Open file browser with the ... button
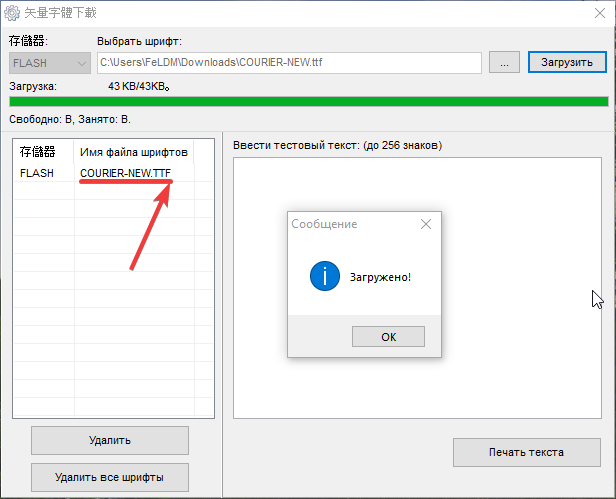616x499 pixels. (x=504, y=62)
